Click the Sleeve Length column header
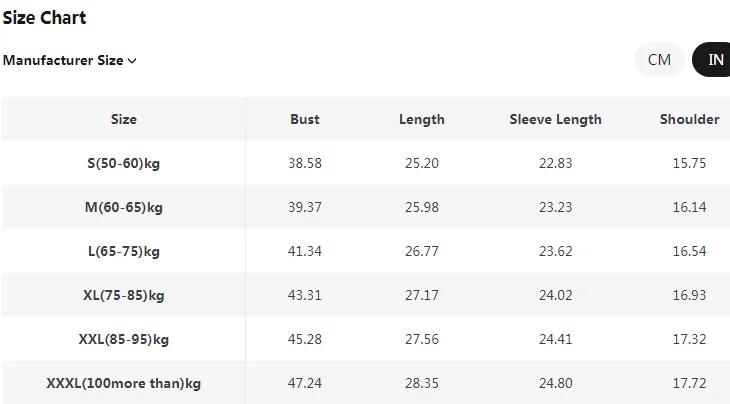This screenshot has height=404, width=730. pyautogui.click(x=555, y=120)
